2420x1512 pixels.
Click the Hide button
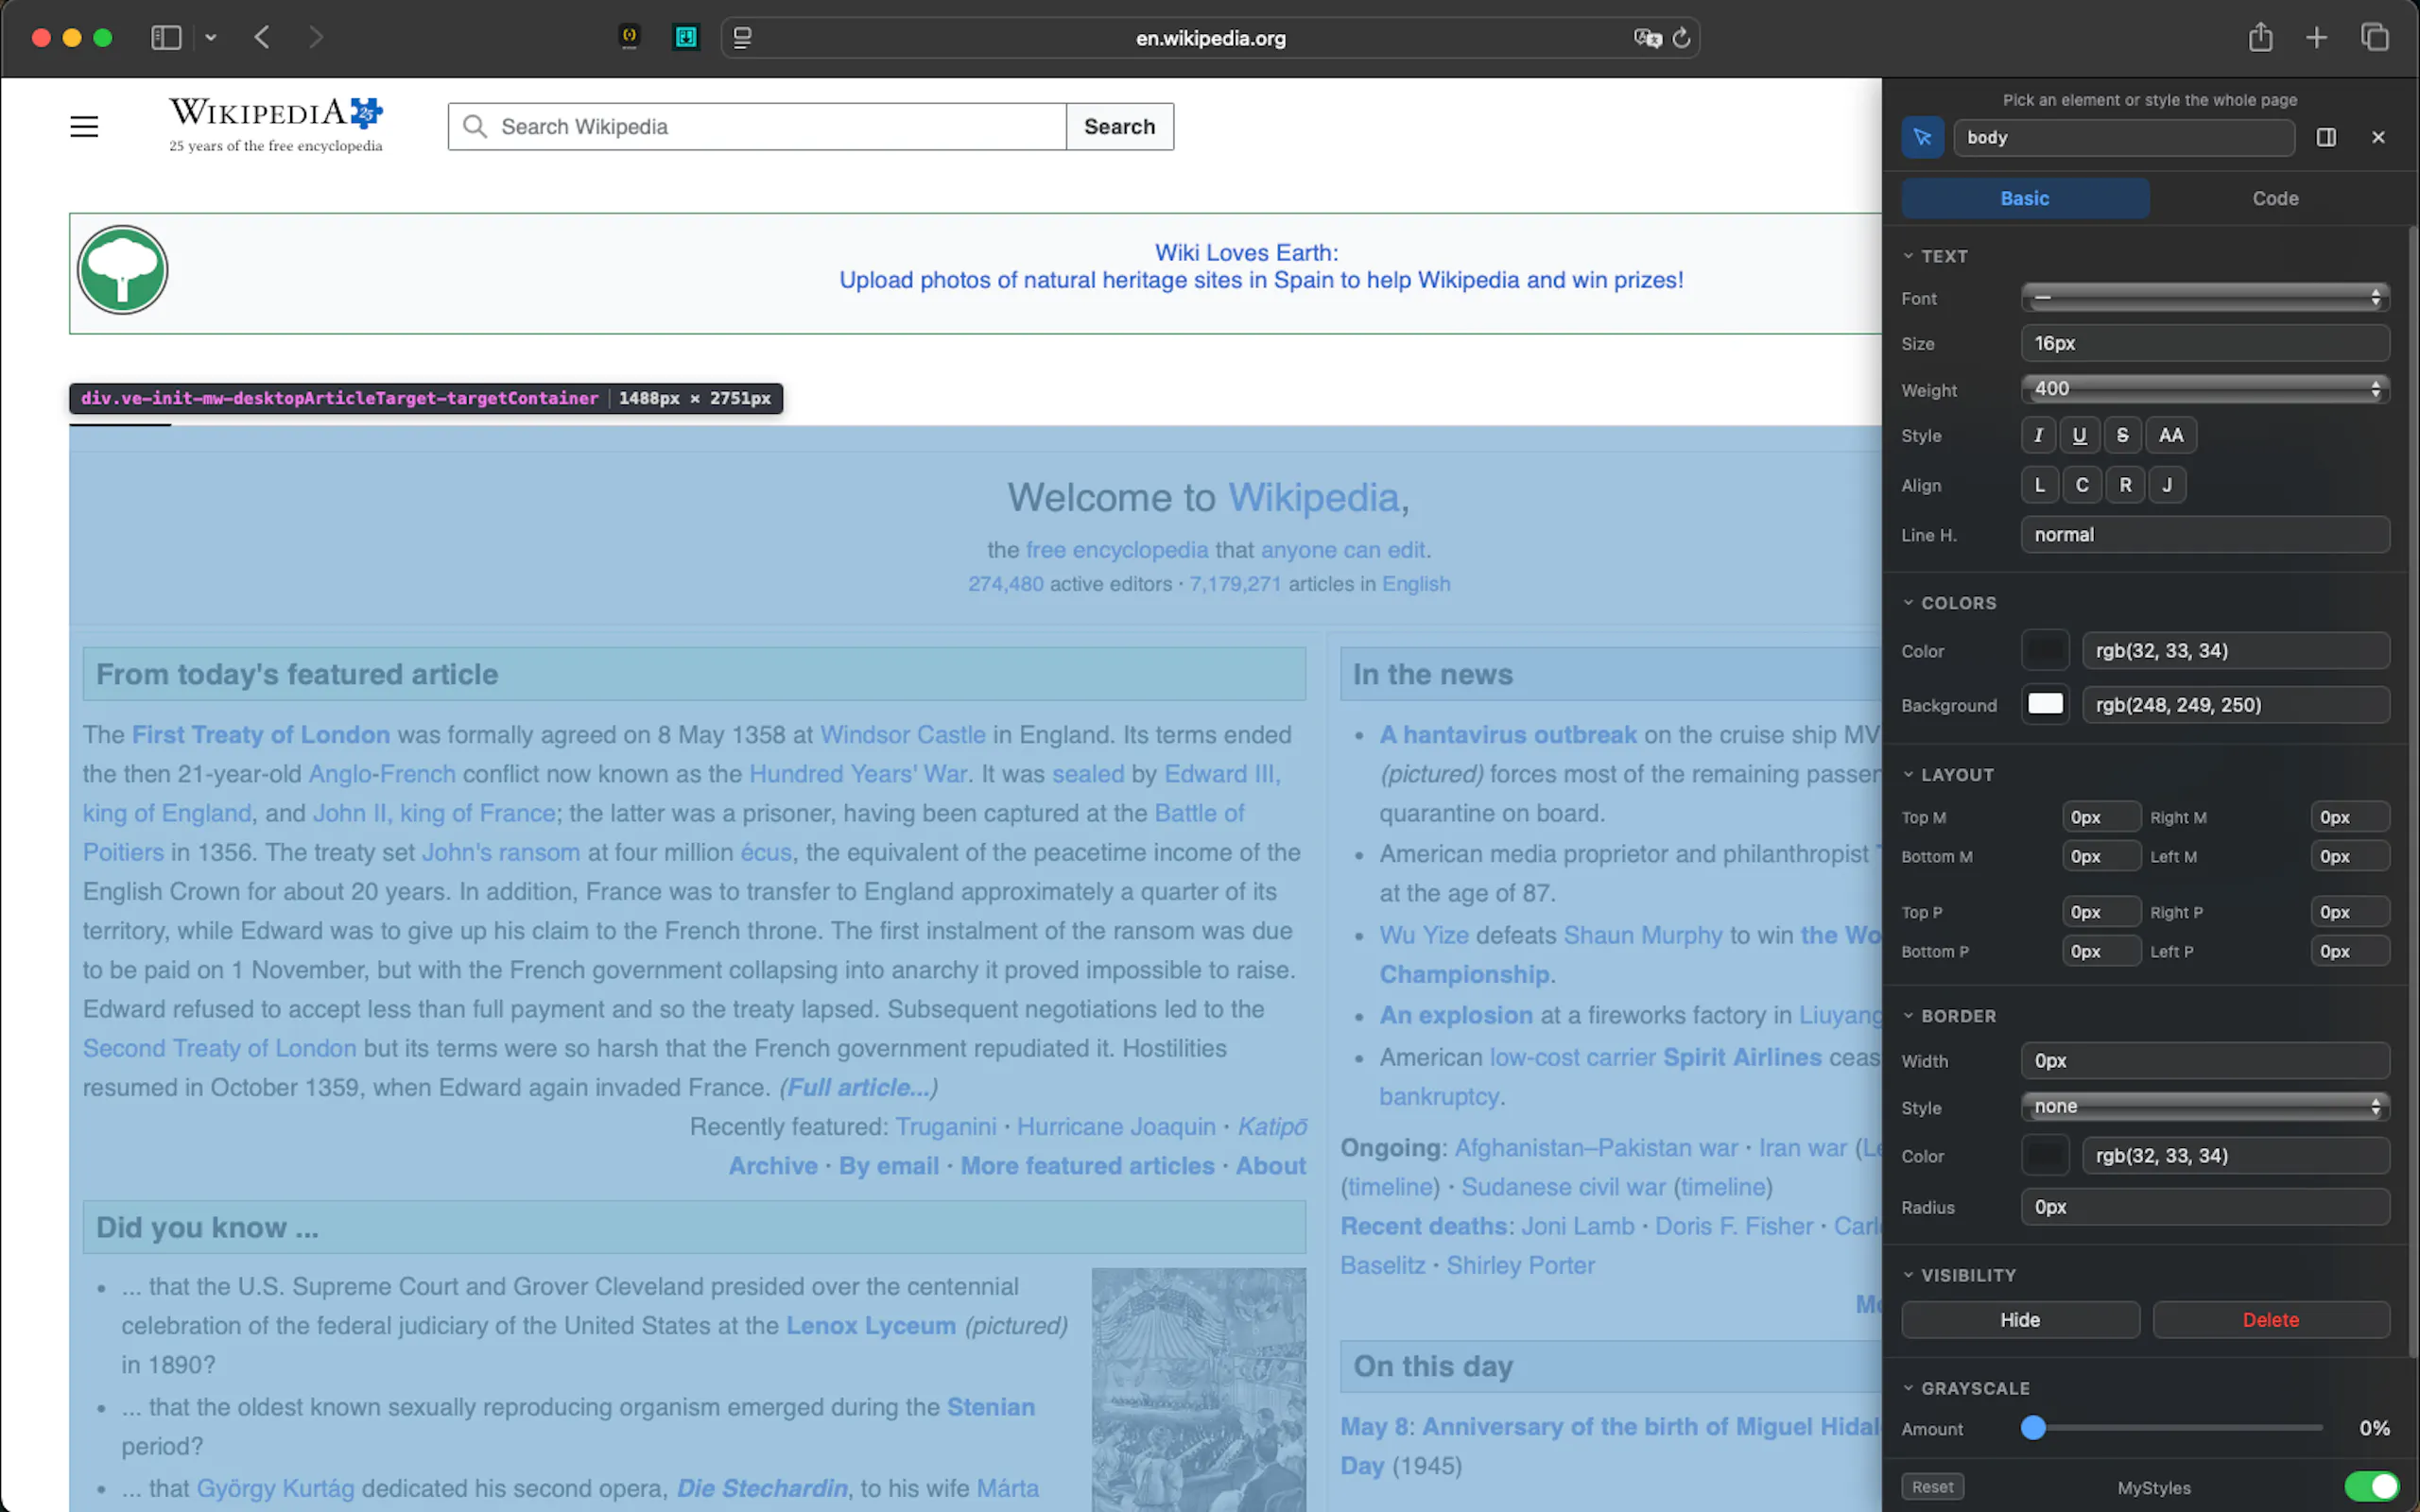tap(2020, 1320)
